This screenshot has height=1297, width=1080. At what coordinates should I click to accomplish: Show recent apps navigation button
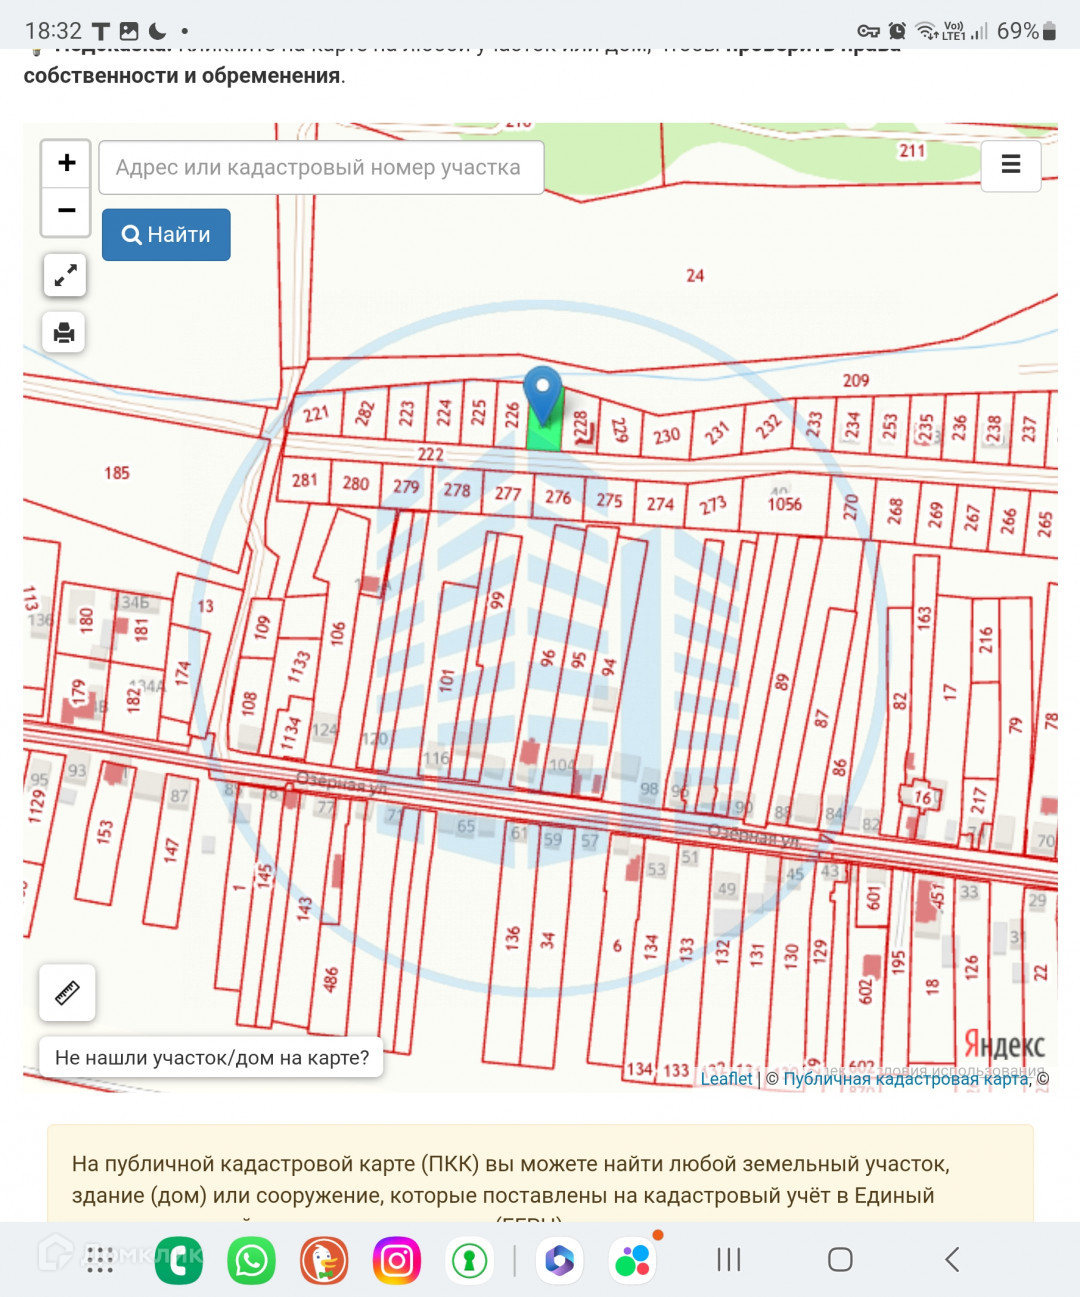coord(729,1260)
